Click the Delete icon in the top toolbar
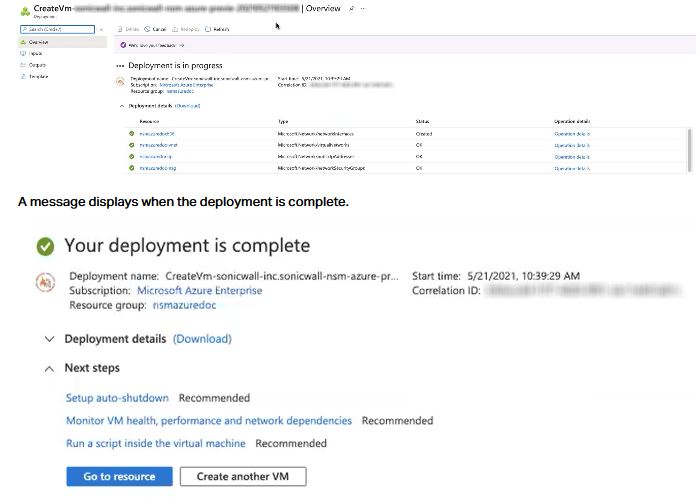 [x=120, y=29]
